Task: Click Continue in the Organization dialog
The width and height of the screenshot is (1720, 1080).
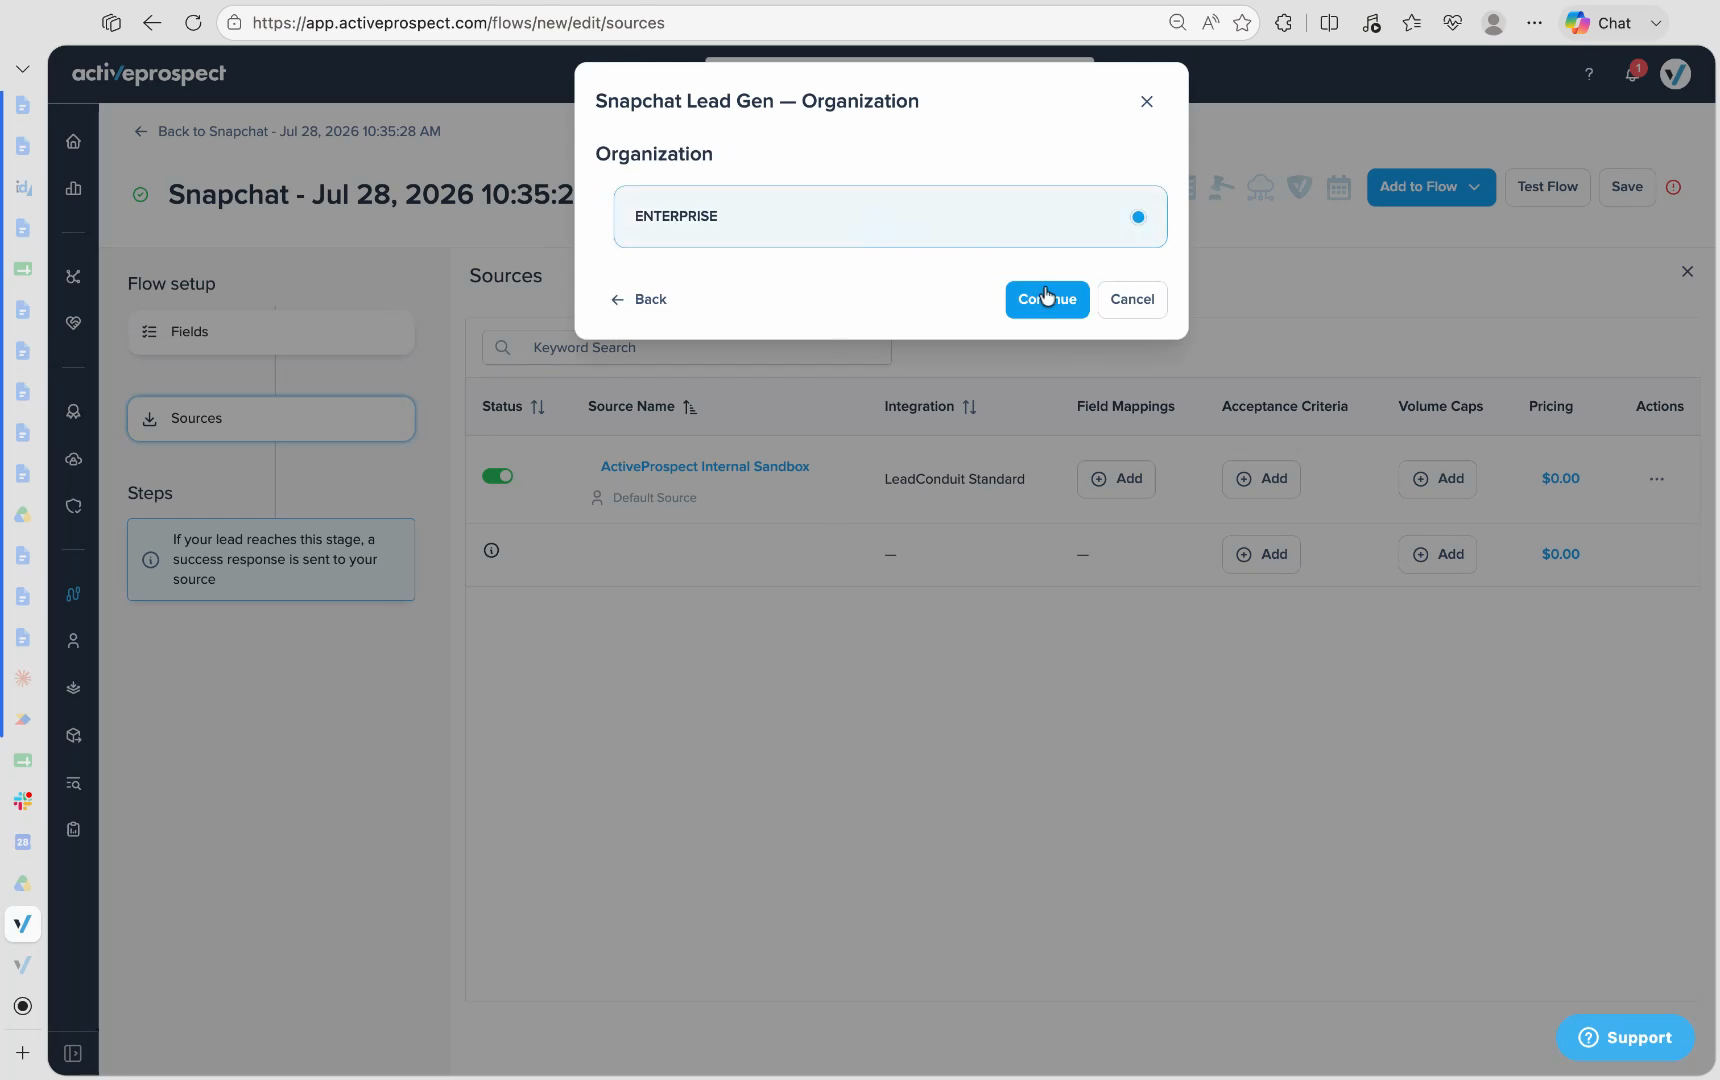Action: pyautogui.click(x=1047, y=300)
